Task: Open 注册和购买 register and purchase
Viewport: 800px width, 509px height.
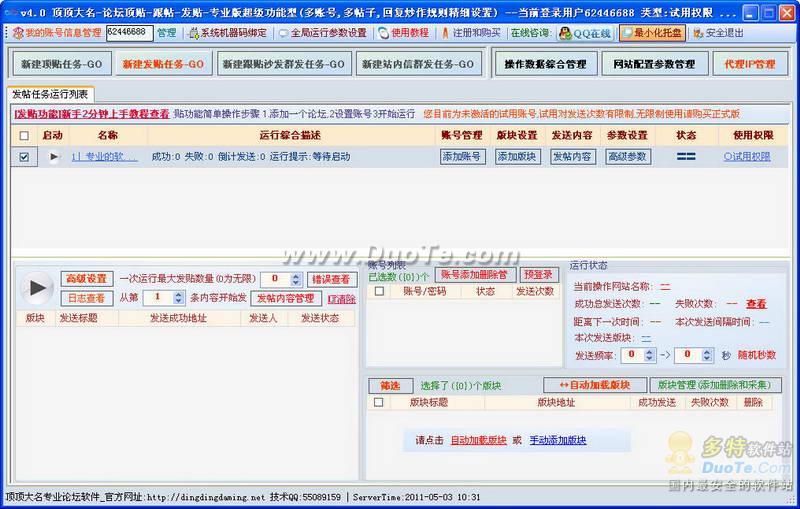Action: [x=471, y=33]
